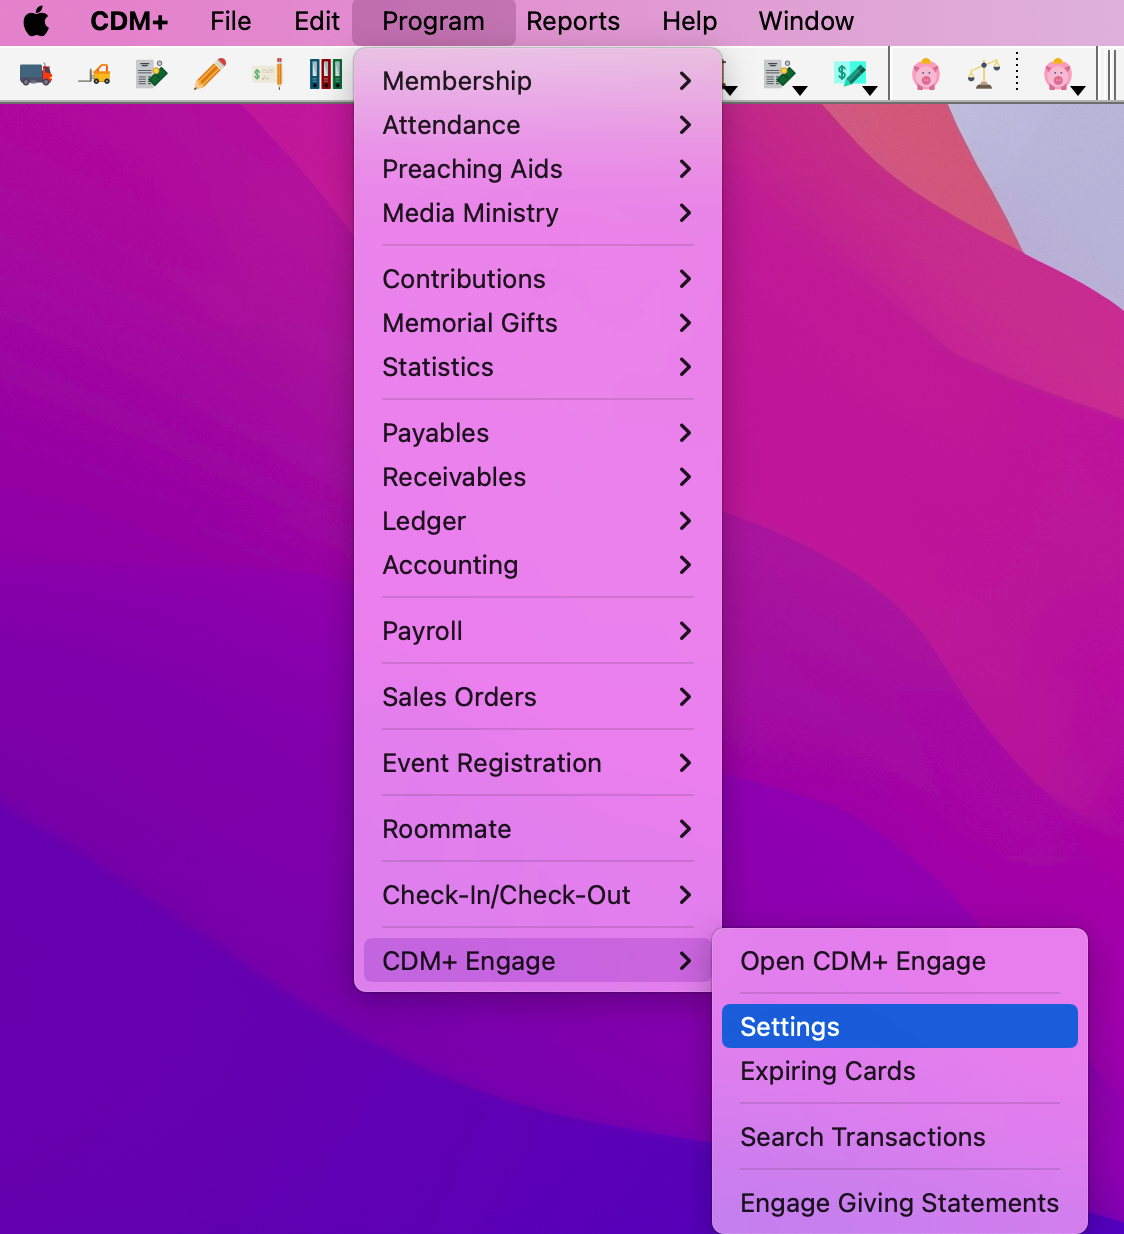Expand the Roommate submenu
Viewport: 1124px width, 1234px height.
(x=538, y=829)
